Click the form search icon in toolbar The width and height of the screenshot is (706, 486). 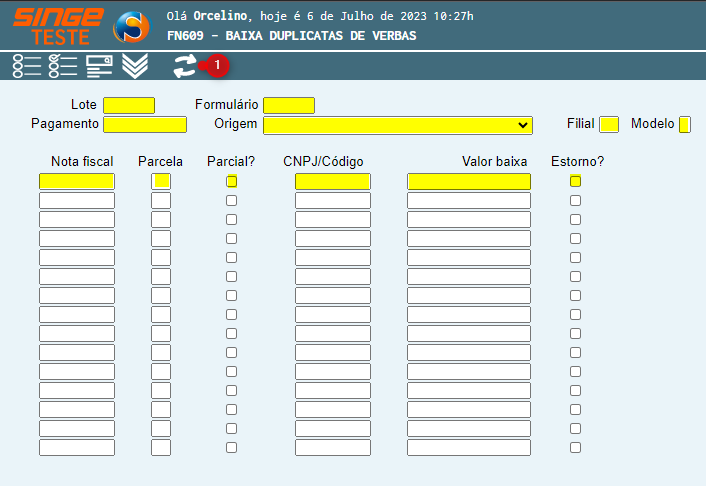[99, 67]
